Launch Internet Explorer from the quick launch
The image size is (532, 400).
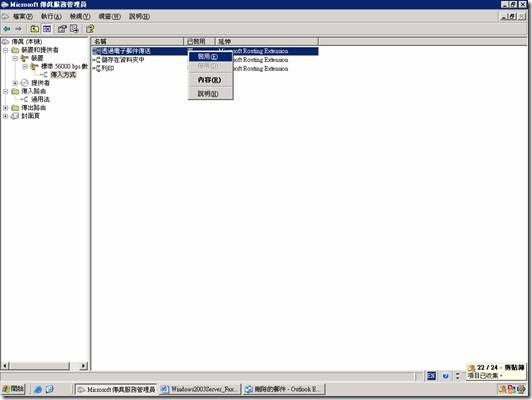point(38,389)
